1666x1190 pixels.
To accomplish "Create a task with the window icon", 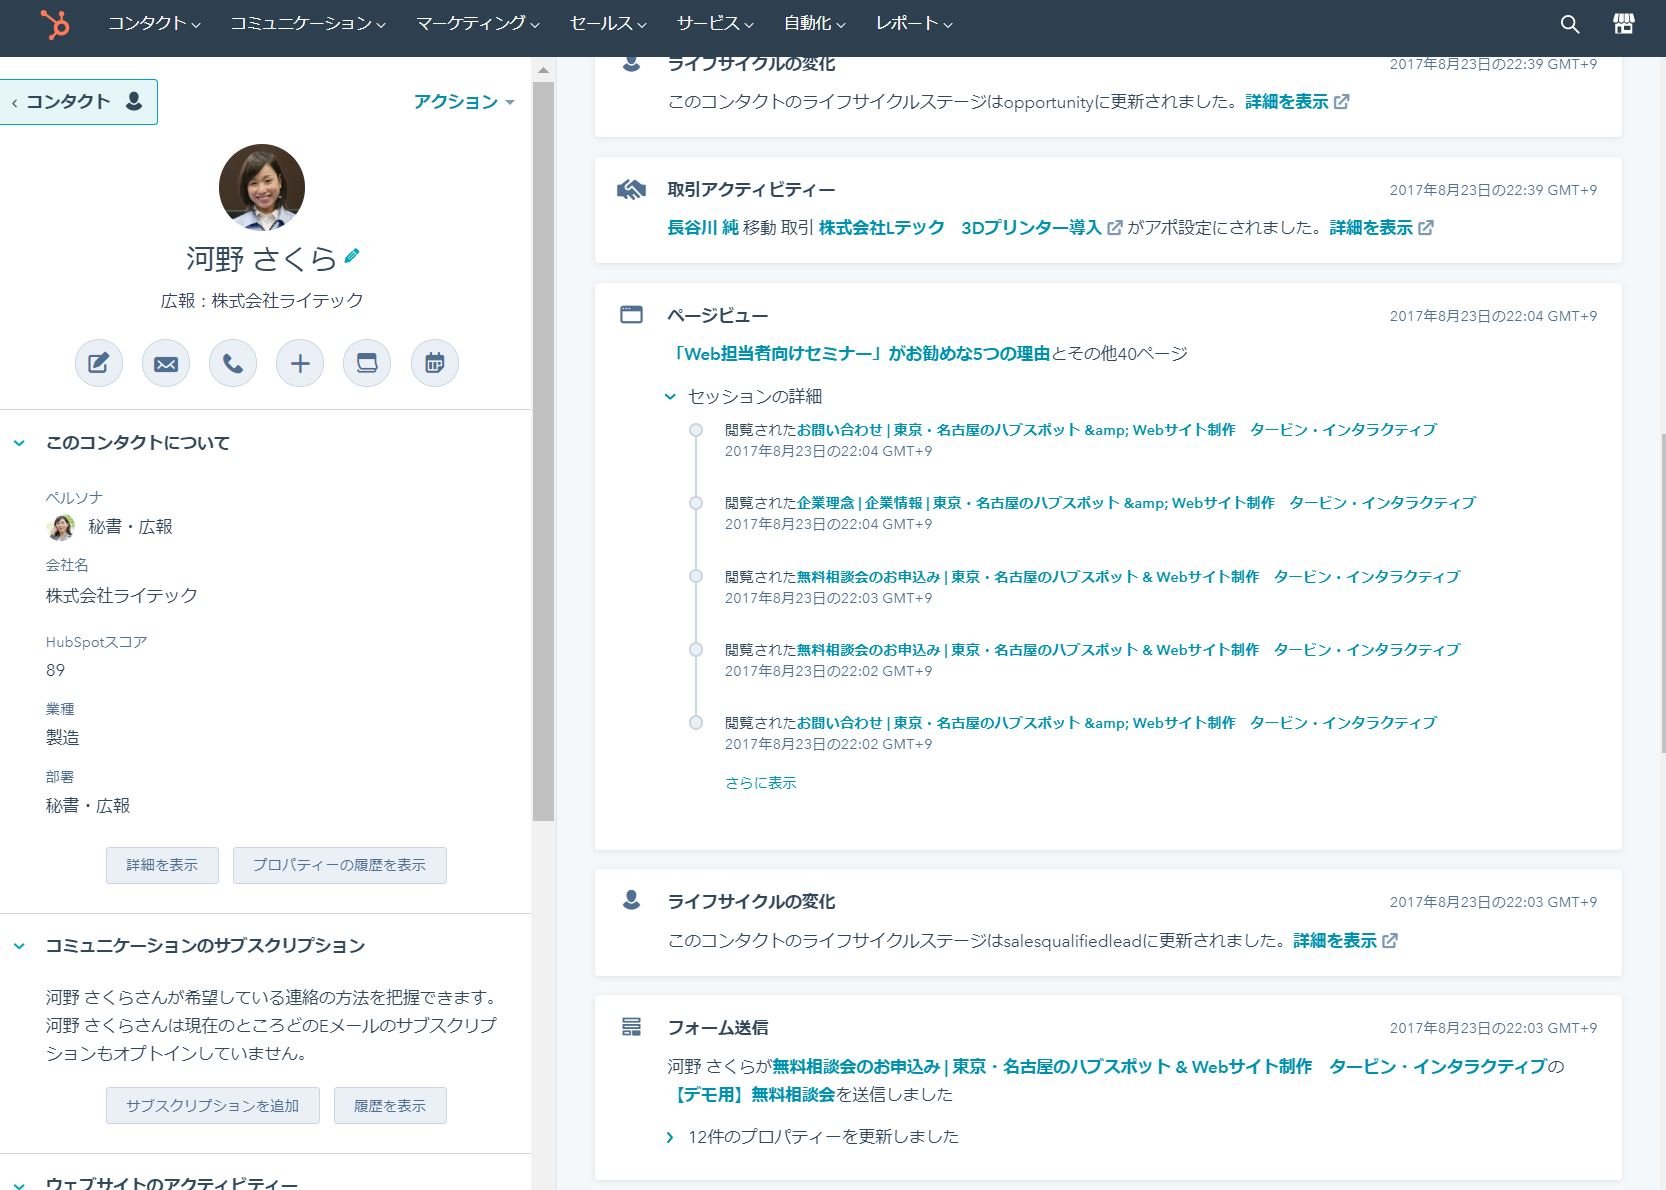I will 367,363.
